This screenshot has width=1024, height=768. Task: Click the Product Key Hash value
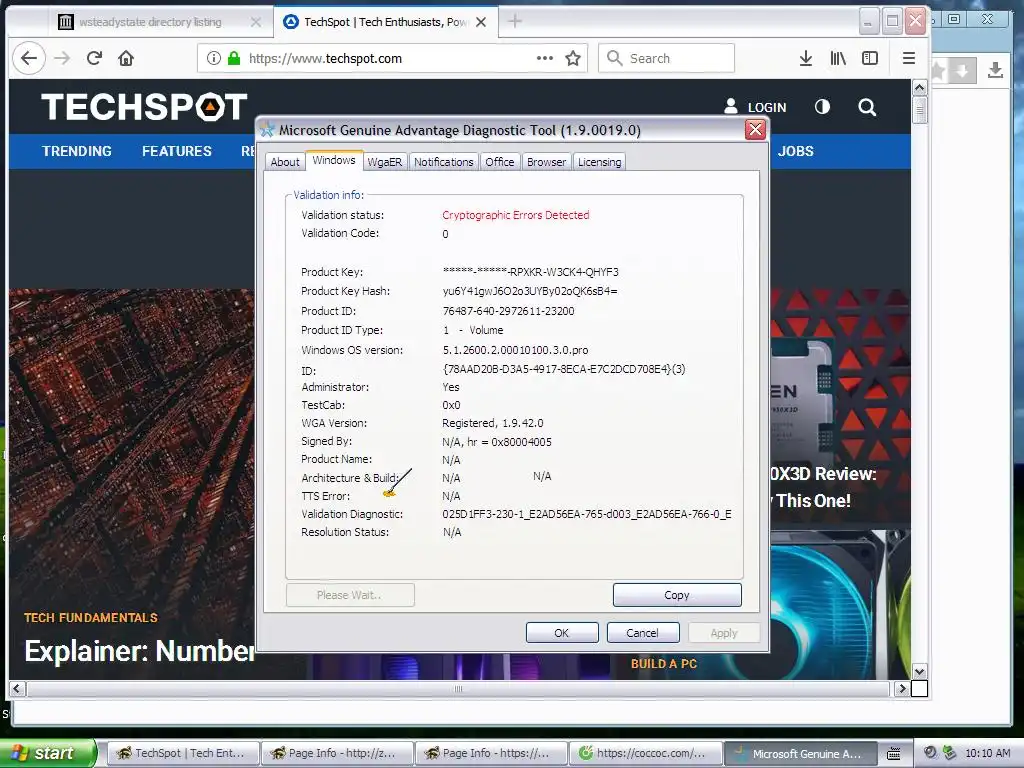pos(530,291)
